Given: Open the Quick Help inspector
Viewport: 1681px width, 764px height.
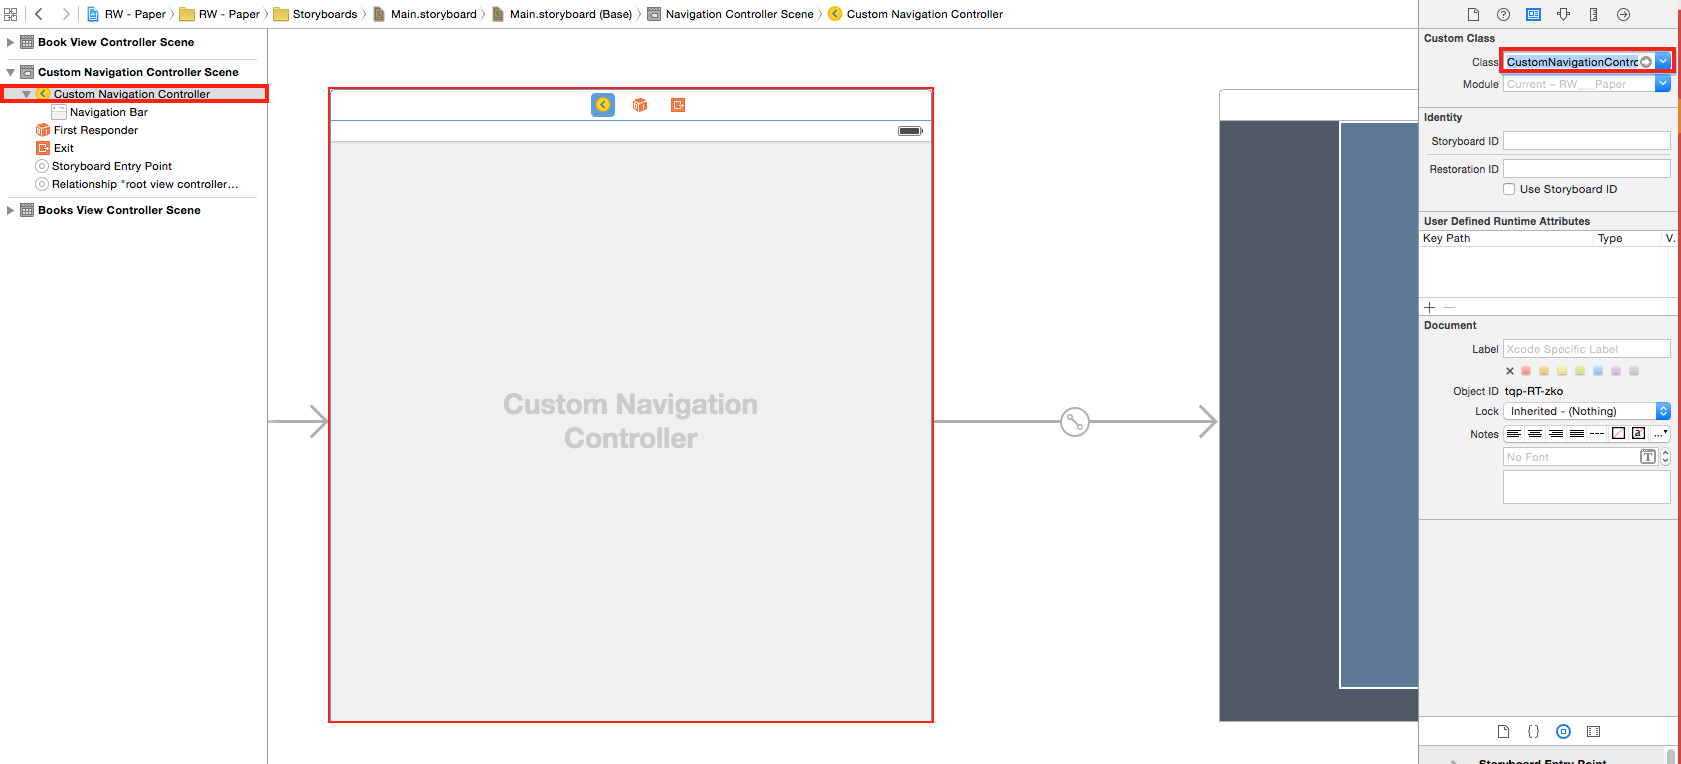Looking at the screenshot, I should 1503,14.
